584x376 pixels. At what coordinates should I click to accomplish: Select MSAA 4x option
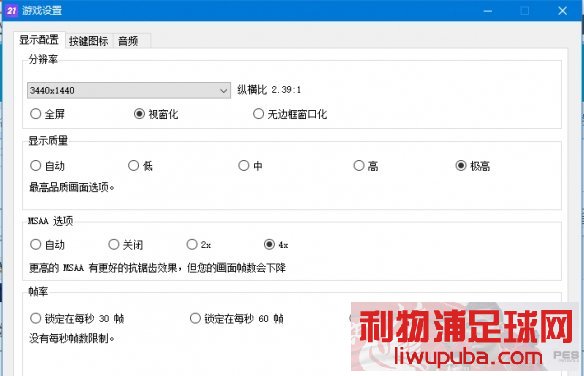pos(276,245)
